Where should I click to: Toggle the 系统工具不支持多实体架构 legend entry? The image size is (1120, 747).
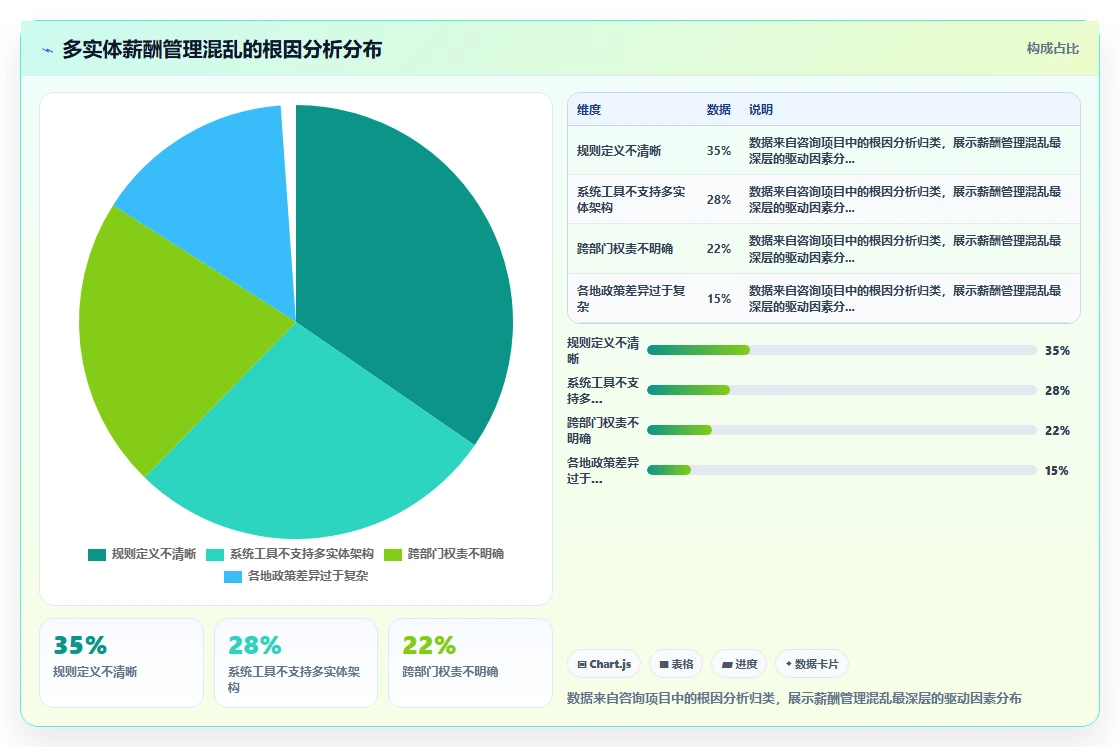290,554
